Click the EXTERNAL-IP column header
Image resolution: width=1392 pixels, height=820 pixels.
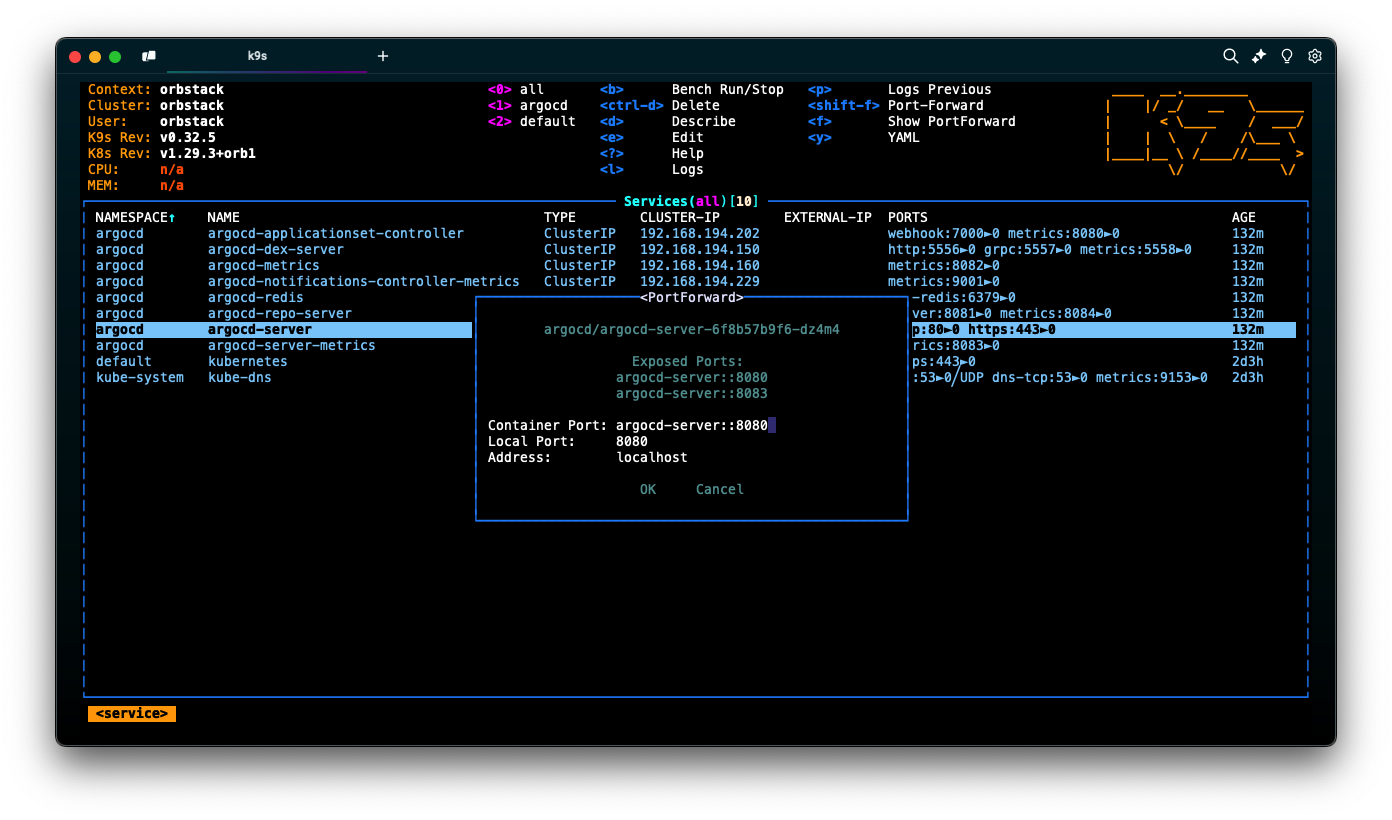pos(828,217)
